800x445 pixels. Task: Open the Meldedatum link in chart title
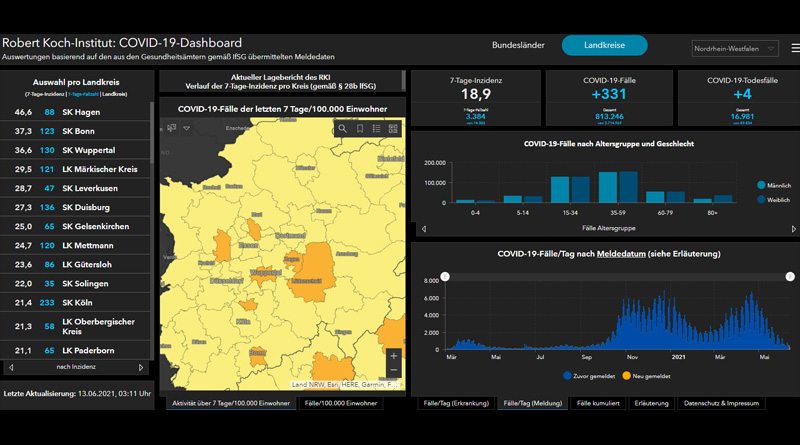621,254
